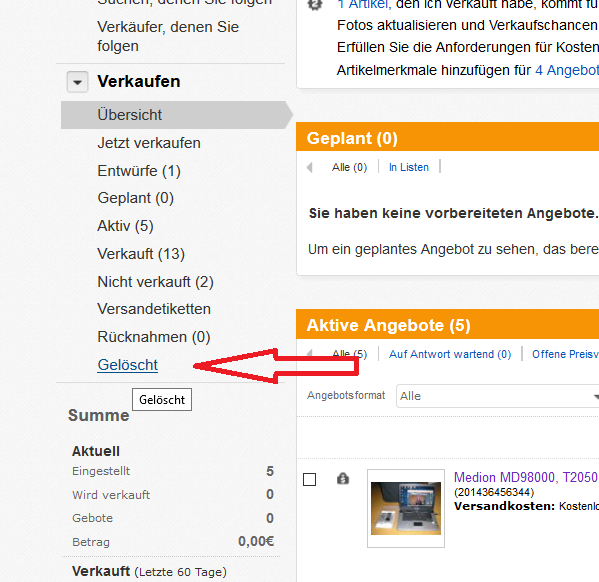Open Verkäufer, denen Sie folgen
The image size is (599, 582).
point(168,36)
